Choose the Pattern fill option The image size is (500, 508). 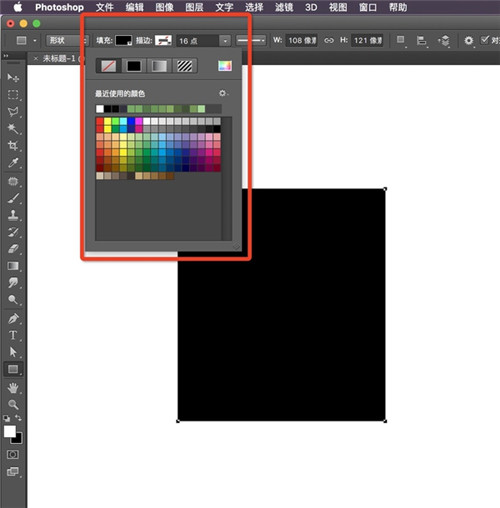[x=185, y=66]
